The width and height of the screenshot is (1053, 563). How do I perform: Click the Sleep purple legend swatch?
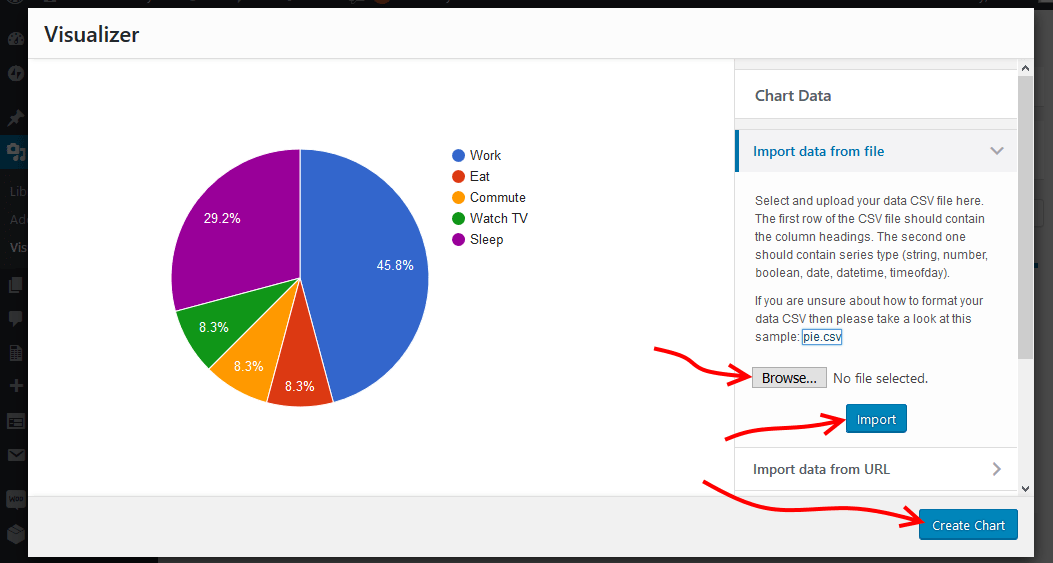point(459,240)
